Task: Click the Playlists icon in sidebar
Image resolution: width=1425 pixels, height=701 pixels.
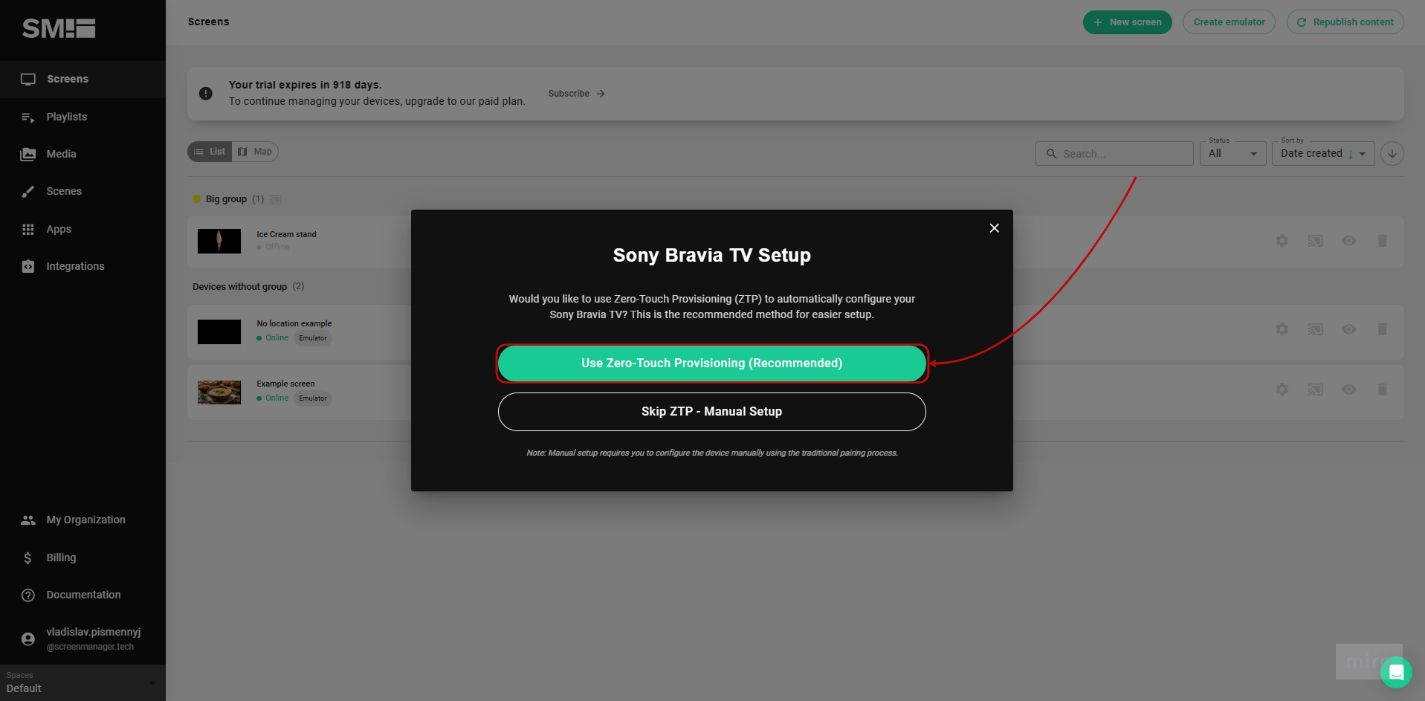Action: tap(28, 117)
